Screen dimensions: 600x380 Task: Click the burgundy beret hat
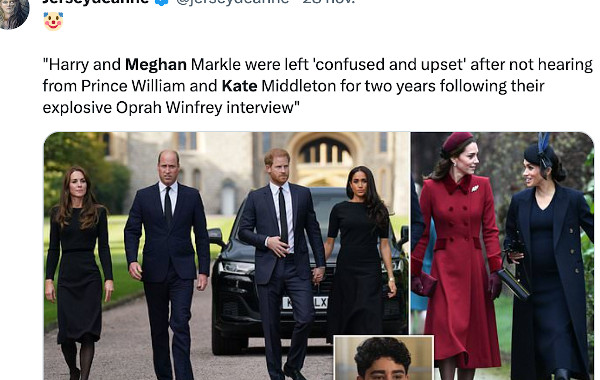[457, 142]
